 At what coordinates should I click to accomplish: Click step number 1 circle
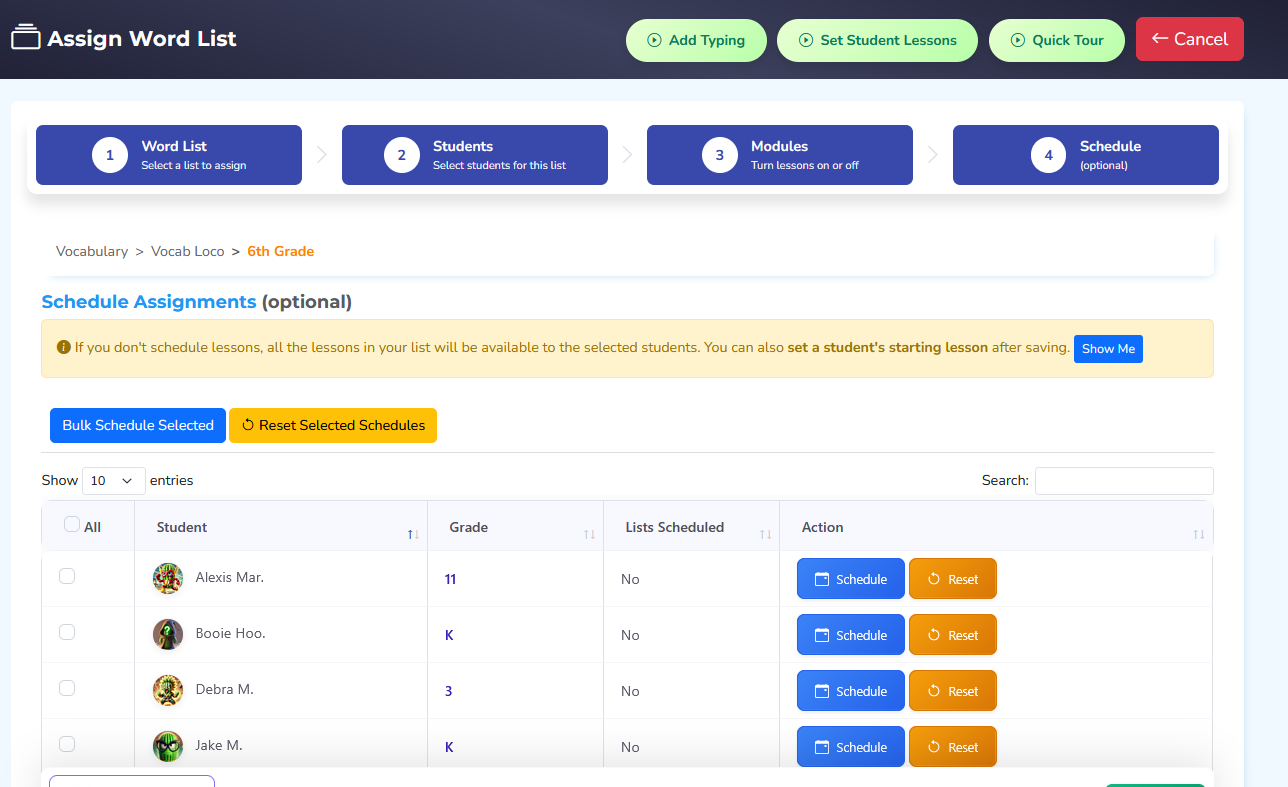pyautogui.click(x=110, y=155)
